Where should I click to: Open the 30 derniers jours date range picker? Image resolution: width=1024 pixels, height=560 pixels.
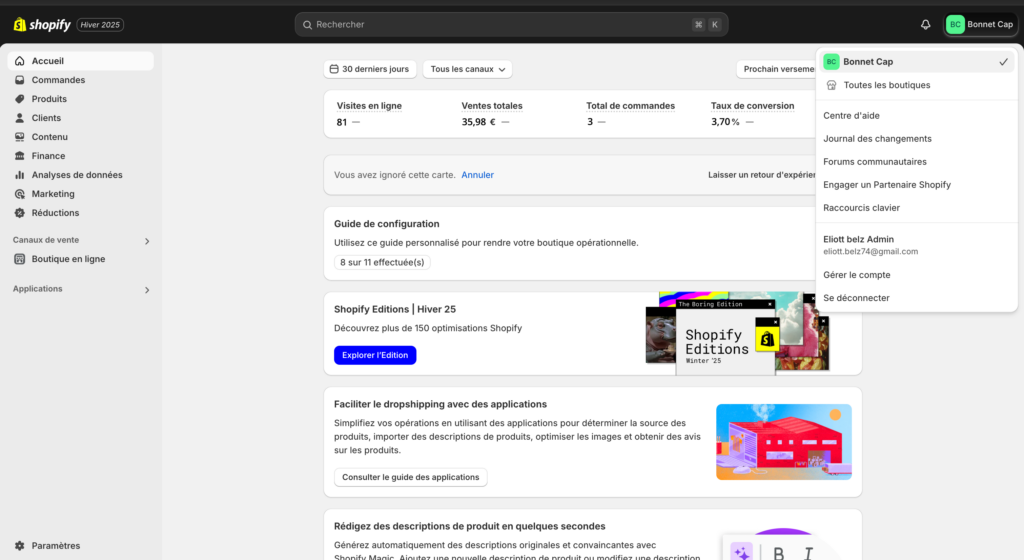click(x=370, y=69)
